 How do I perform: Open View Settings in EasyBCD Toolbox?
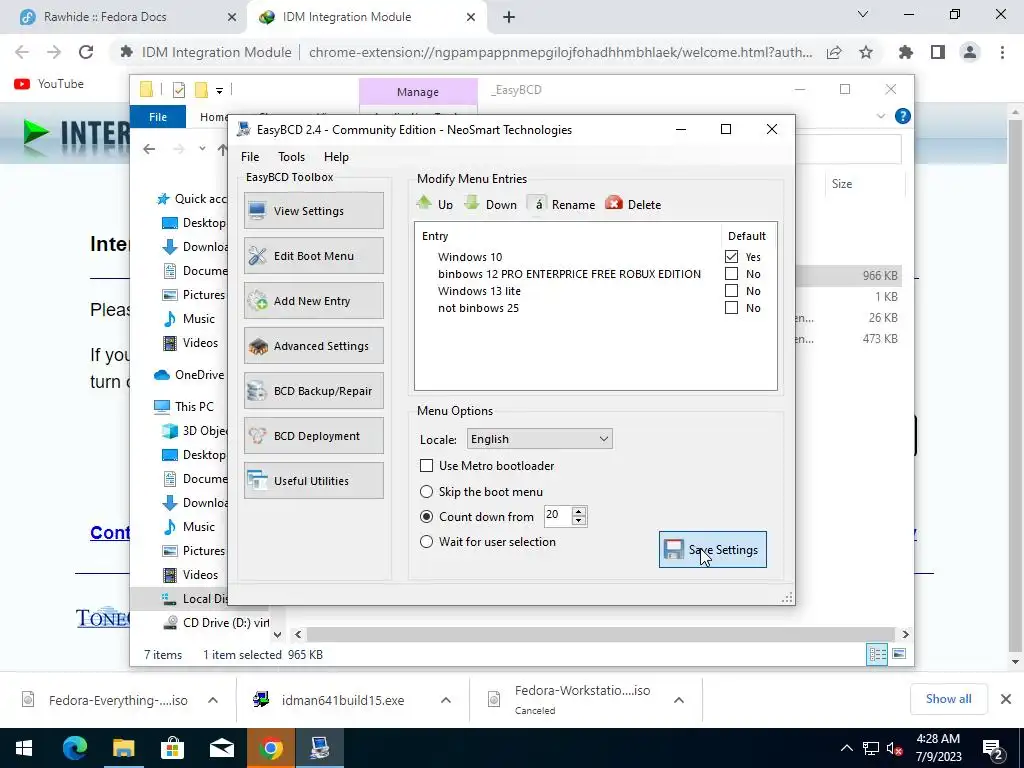pyautogui.click(x=313, y=210)
